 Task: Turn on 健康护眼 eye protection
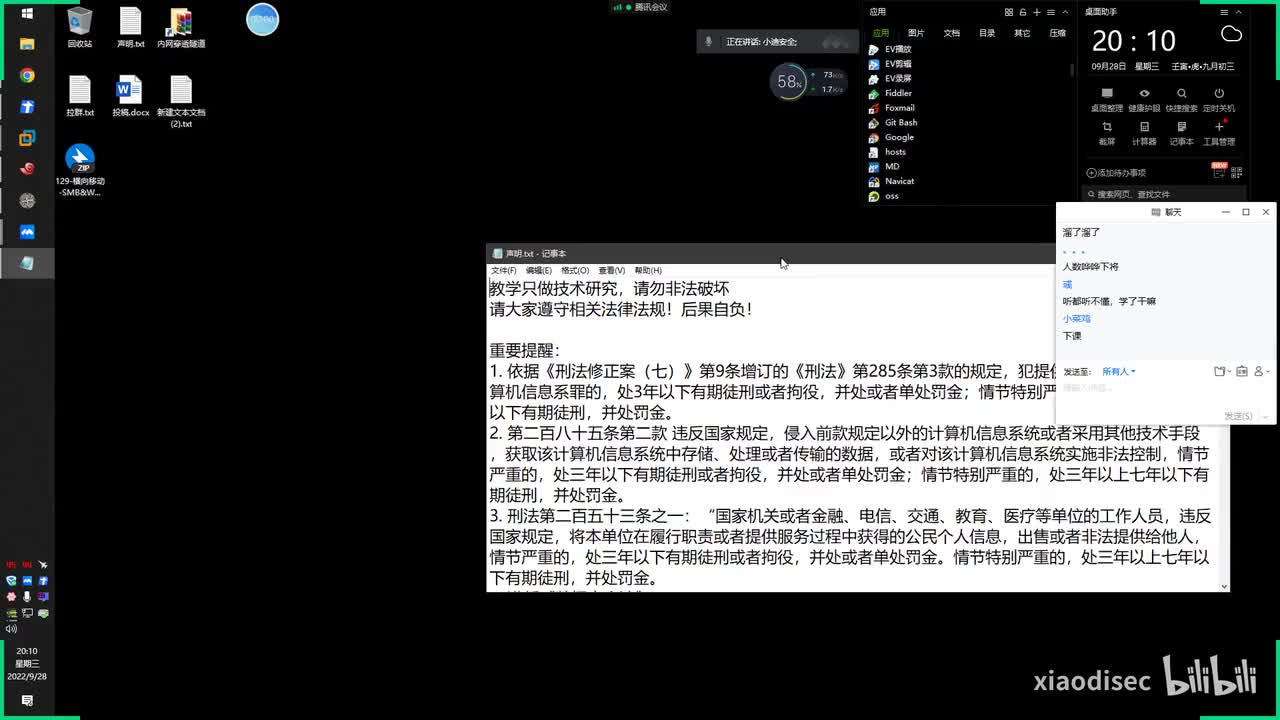click(1144, 99)
